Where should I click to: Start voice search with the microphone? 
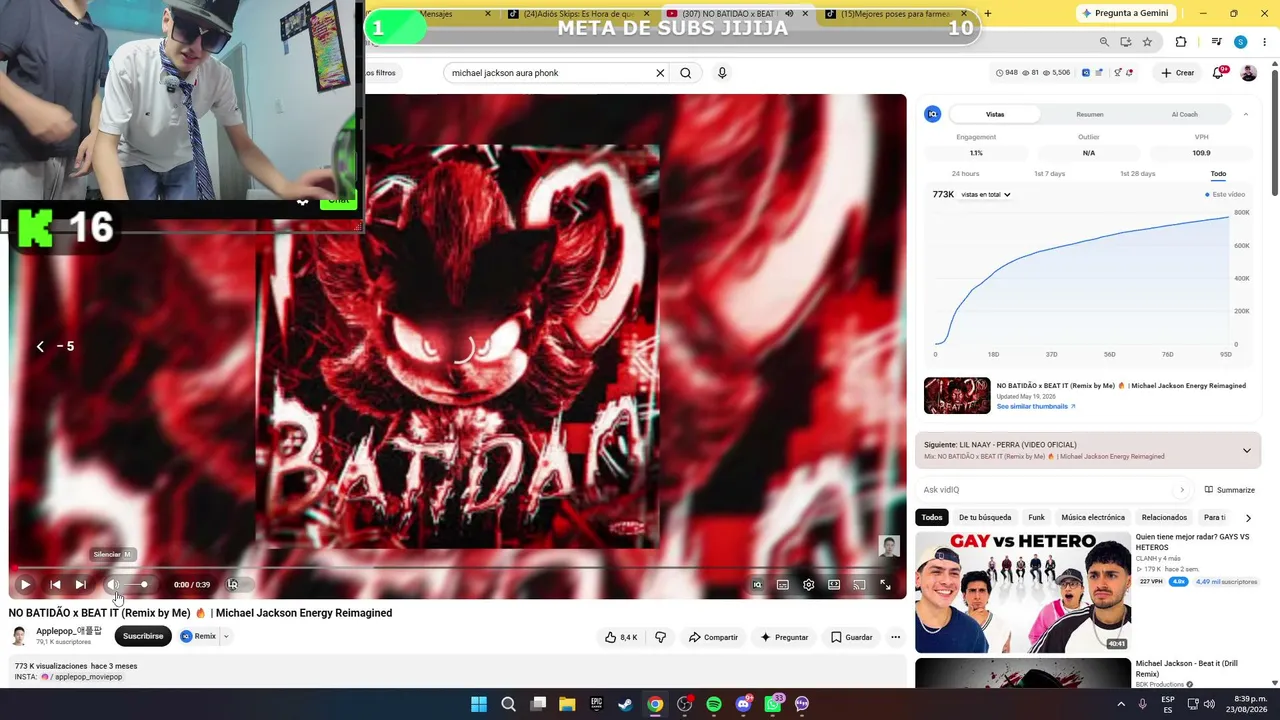coord(722,73)
